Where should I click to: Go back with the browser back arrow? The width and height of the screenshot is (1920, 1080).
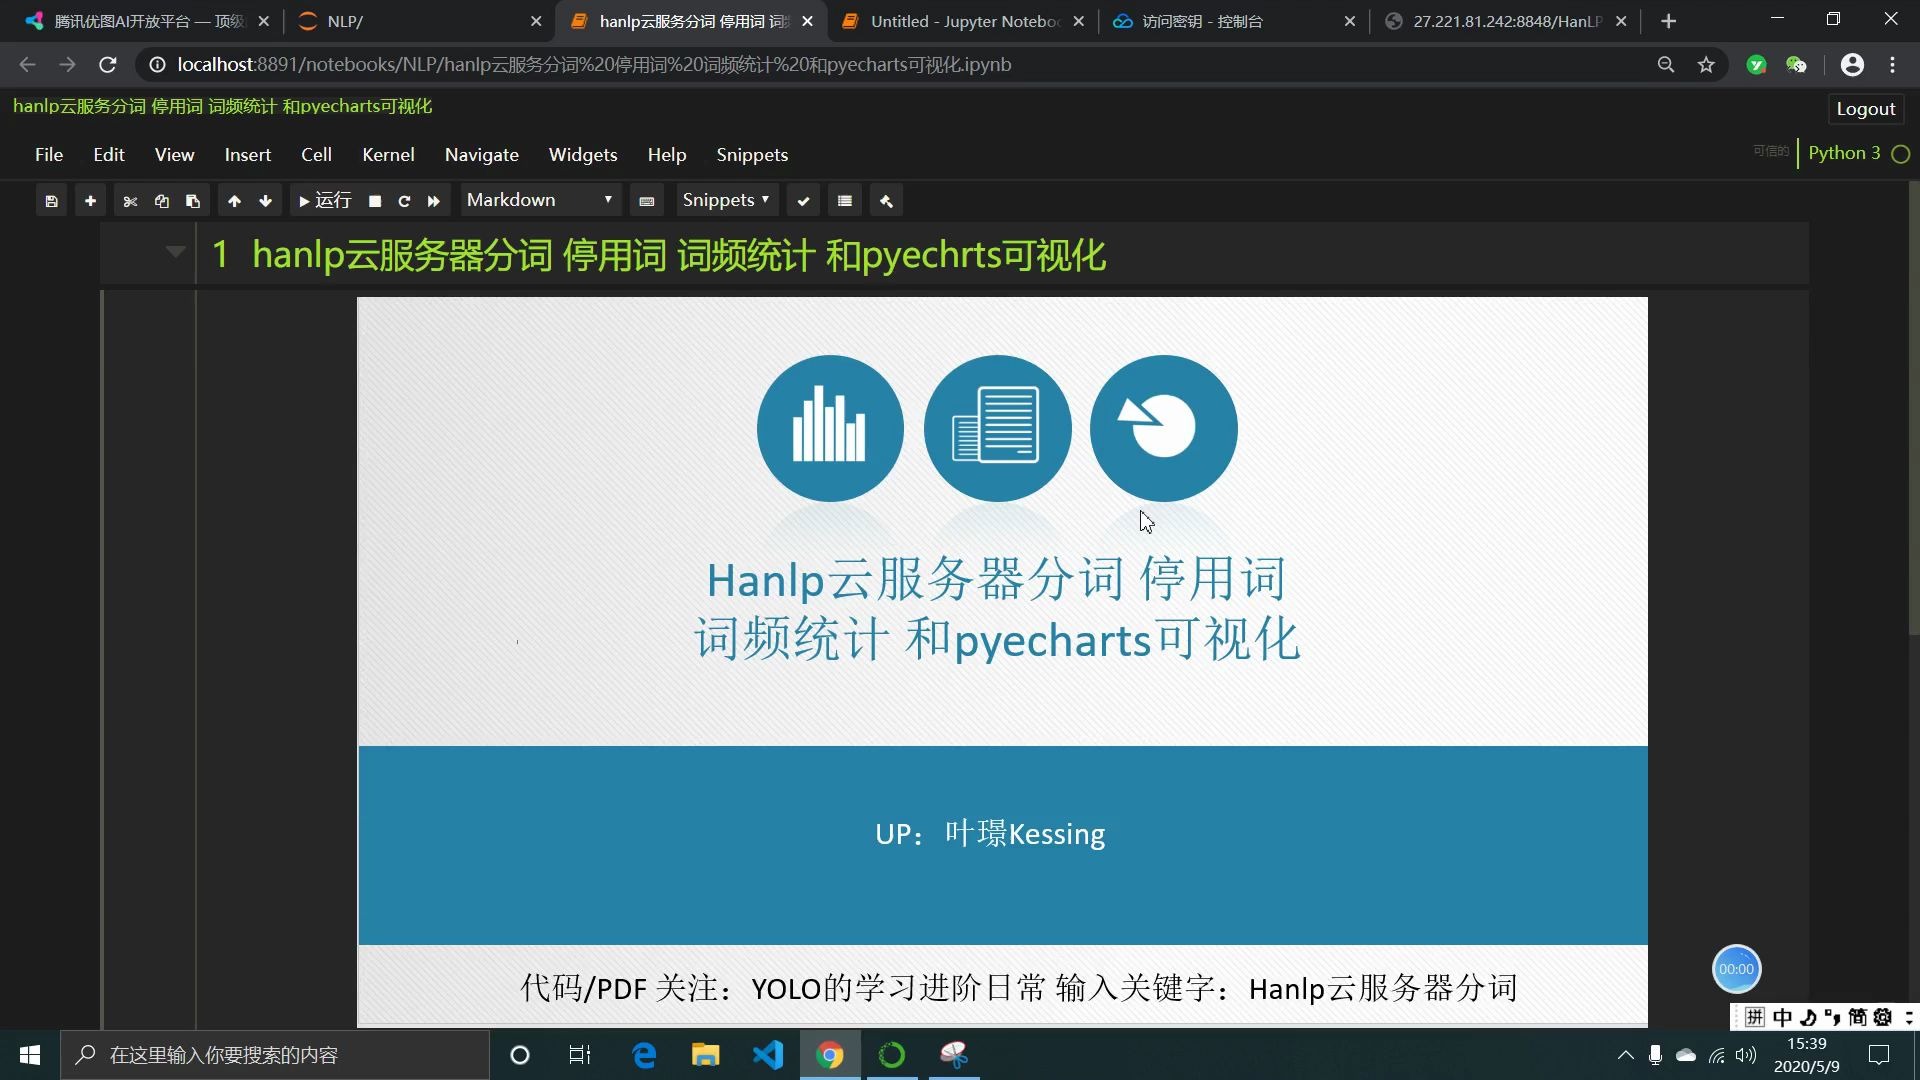pos(27,65)
